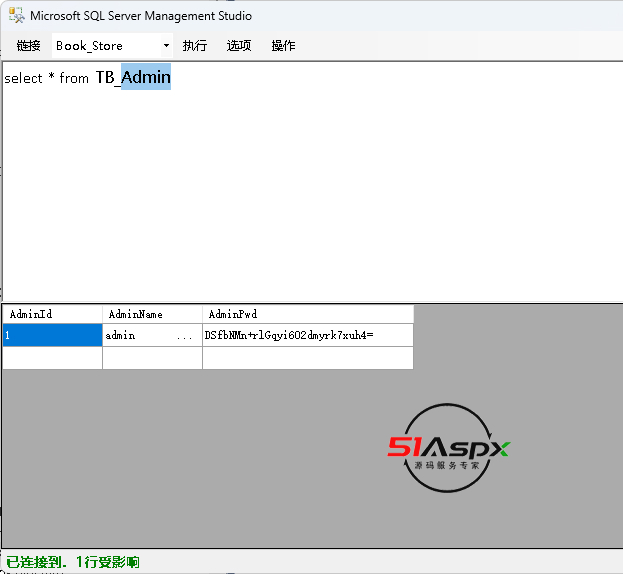Image resolution: width=623 pixels, height=574 pixels.
Task: Click the word select in the query
Action: coord(23,78)
